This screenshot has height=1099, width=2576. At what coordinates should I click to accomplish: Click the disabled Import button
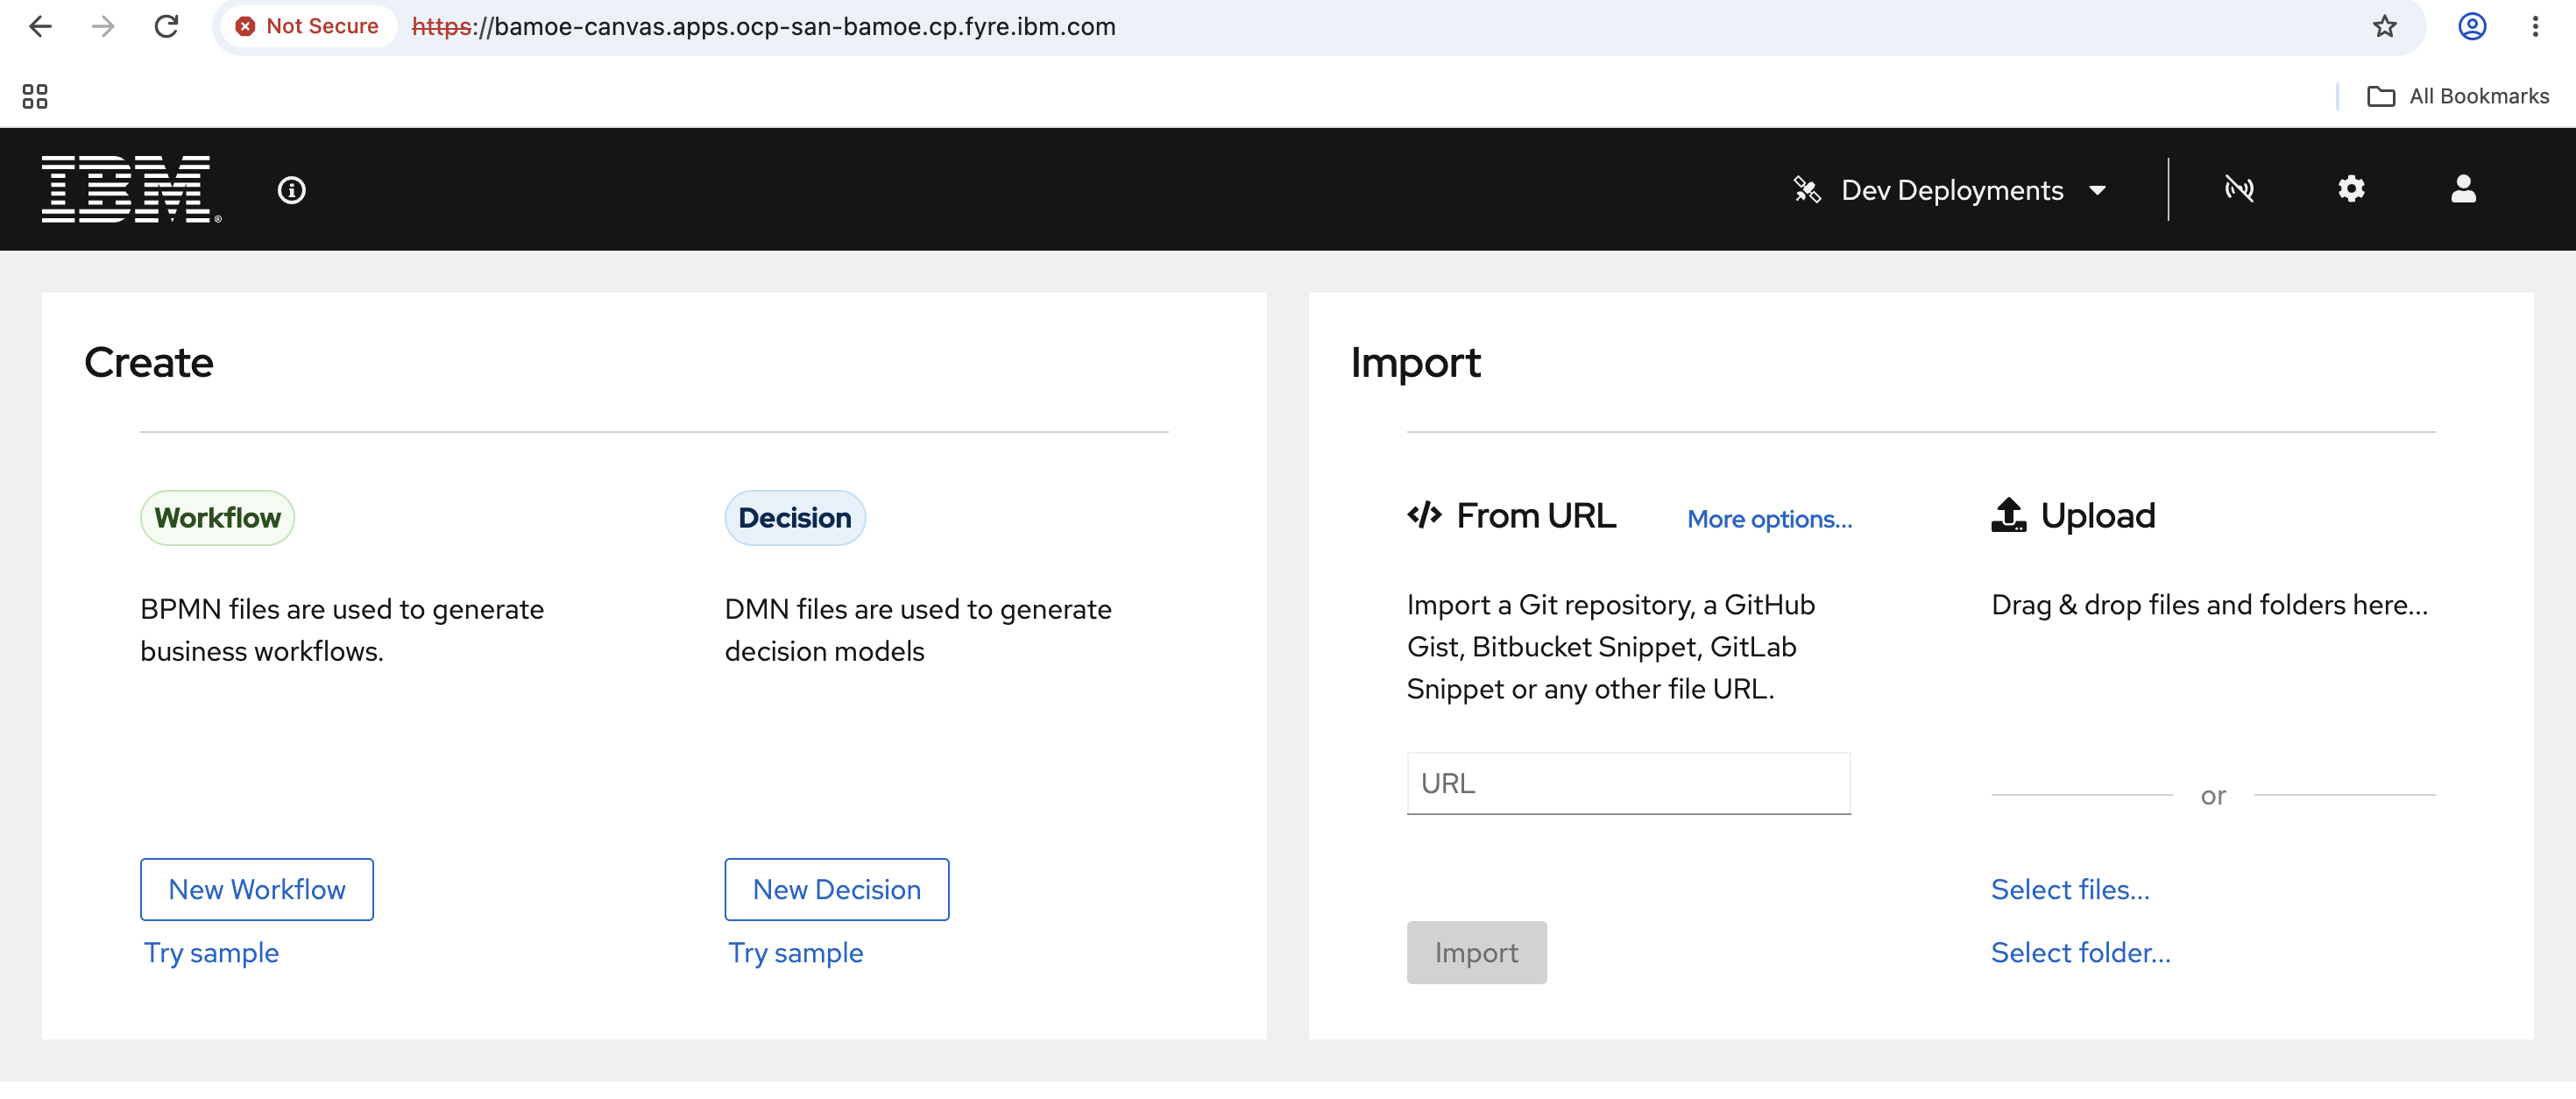1477,952
